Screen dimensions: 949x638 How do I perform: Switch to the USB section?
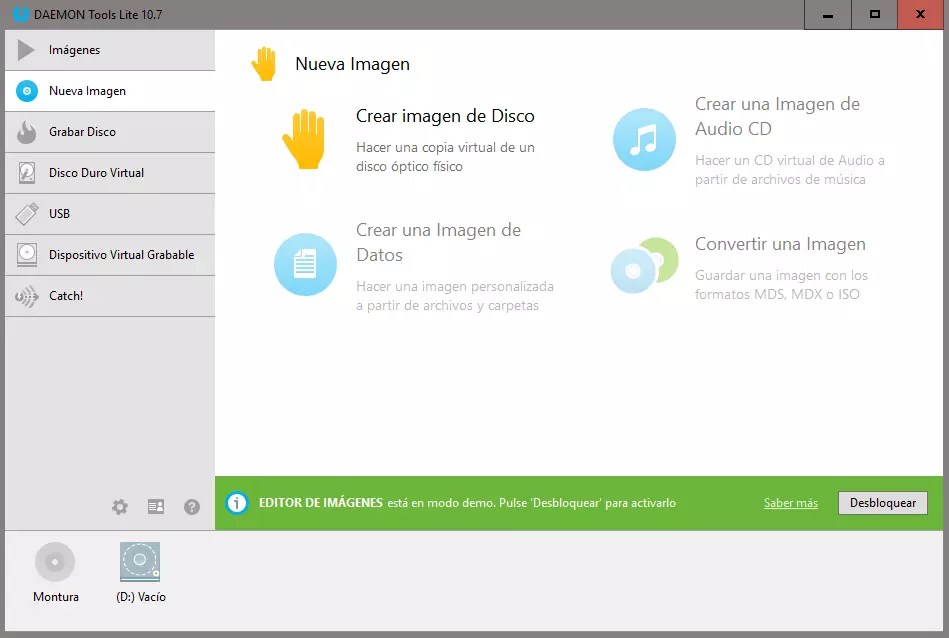coord(110,214)
